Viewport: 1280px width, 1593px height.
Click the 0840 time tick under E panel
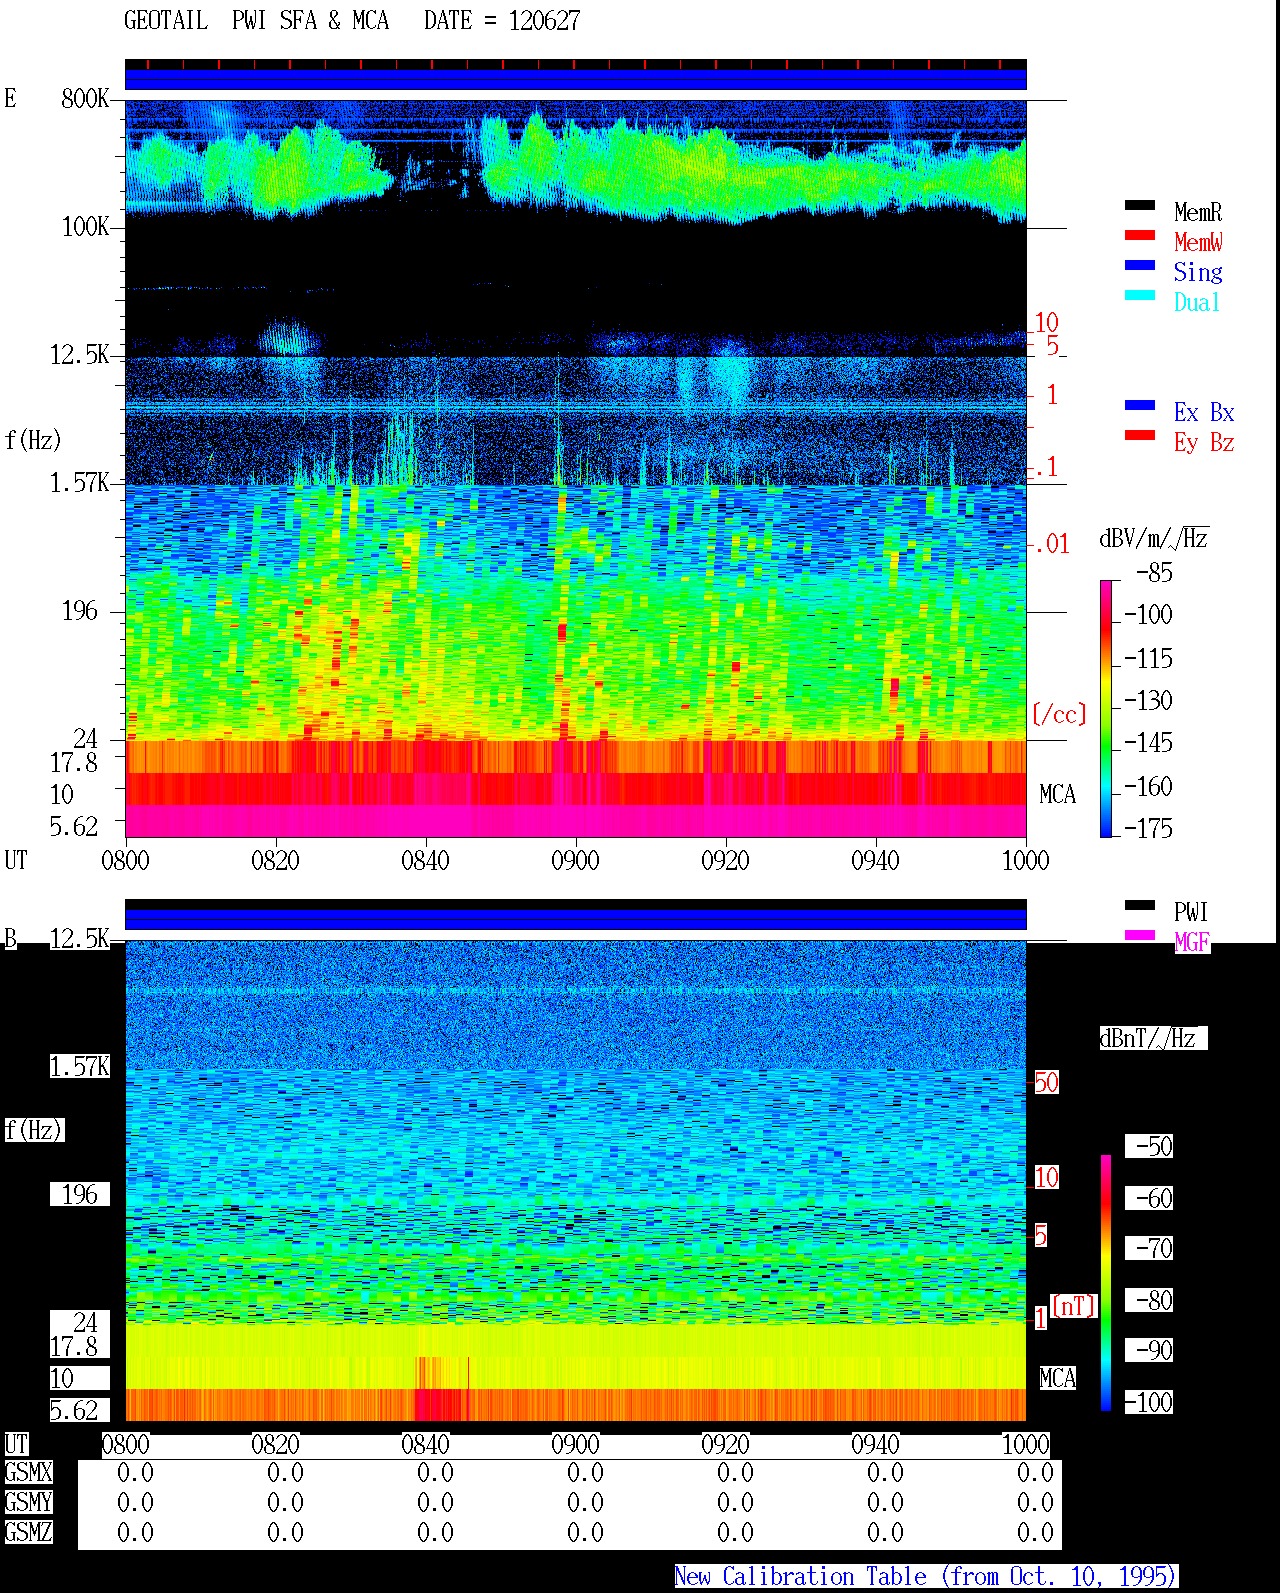click(425, 861)
